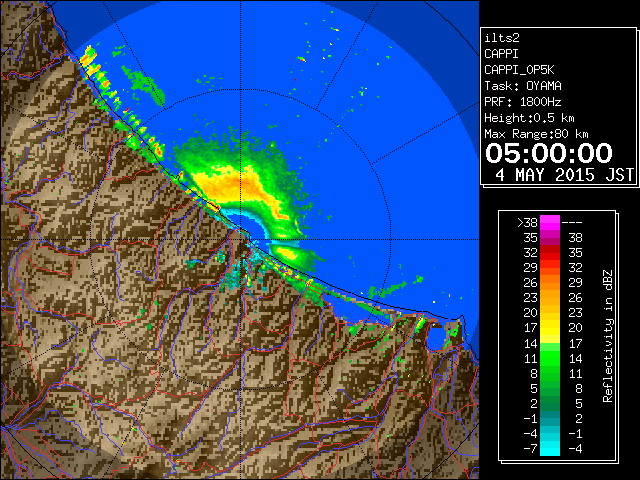640x480 pixels.
Task: Select the 'CAPPI' product type text
Action: point(501,54)
